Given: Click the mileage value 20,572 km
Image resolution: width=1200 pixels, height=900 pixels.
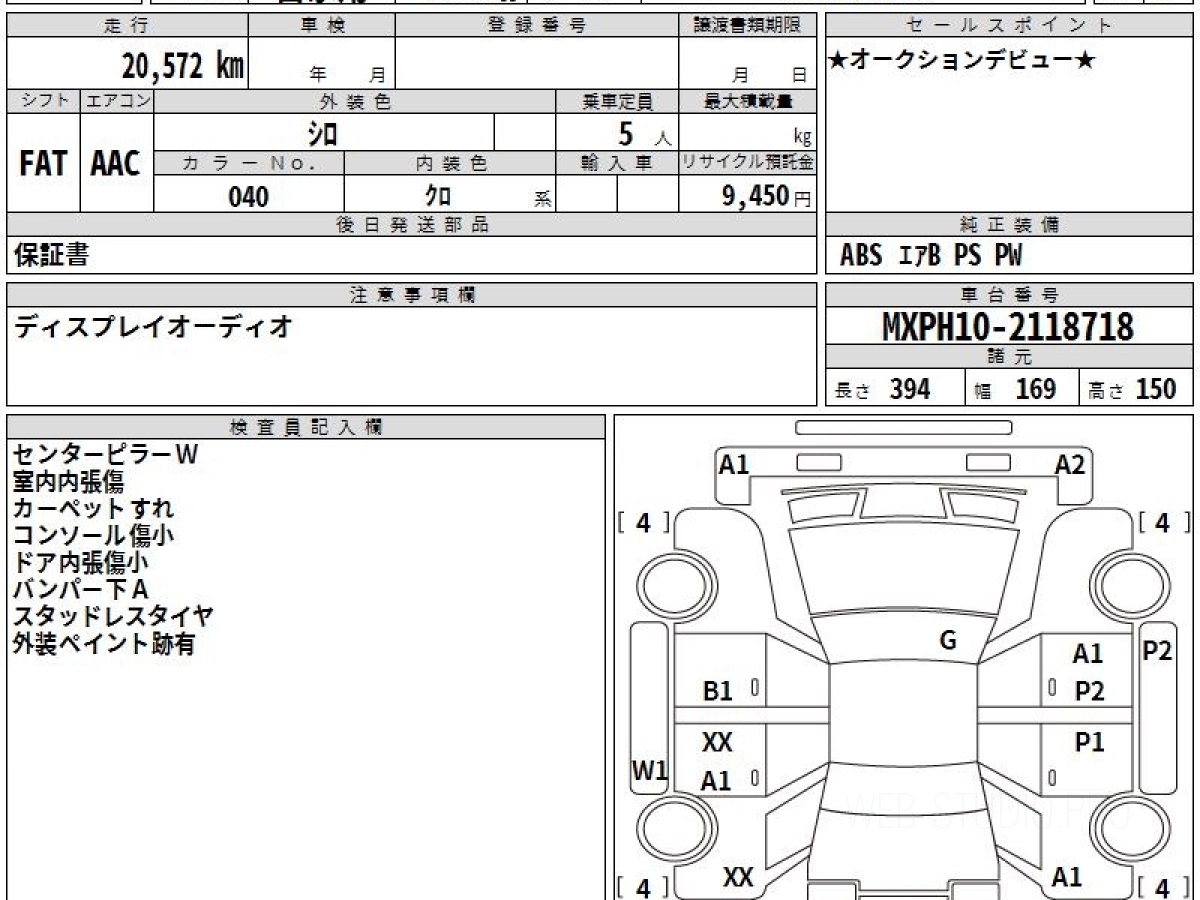Looking at the screenshot, I should [x=183, y=66].
